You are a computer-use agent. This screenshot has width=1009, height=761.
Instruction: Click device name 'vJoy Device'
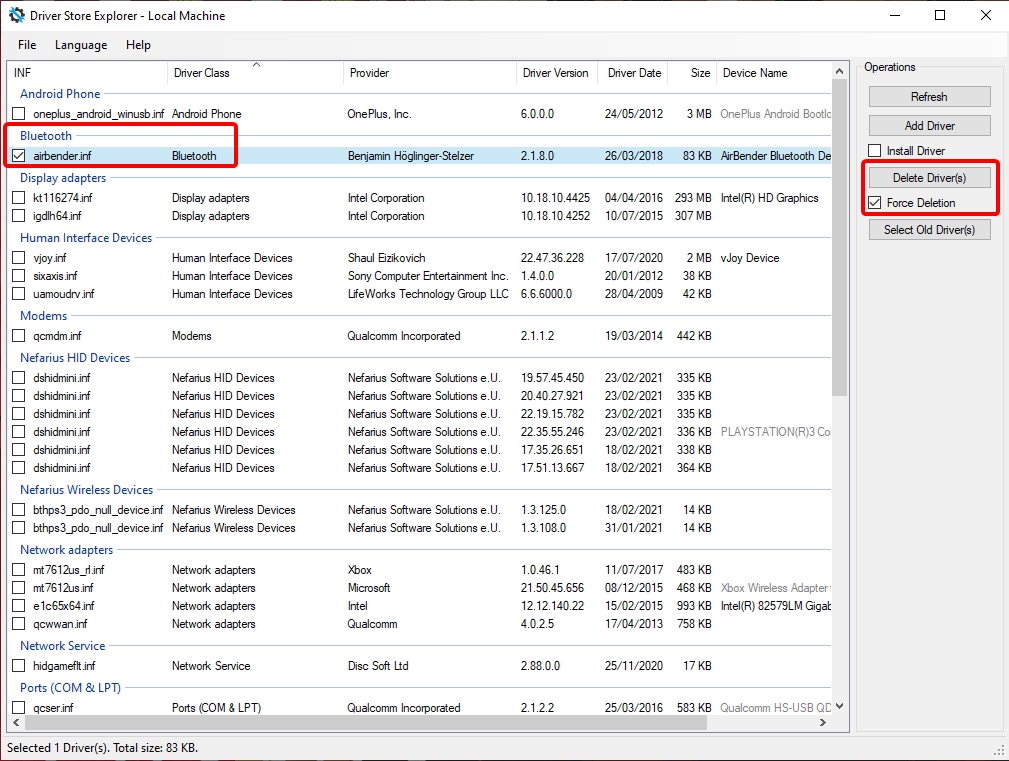750,258
